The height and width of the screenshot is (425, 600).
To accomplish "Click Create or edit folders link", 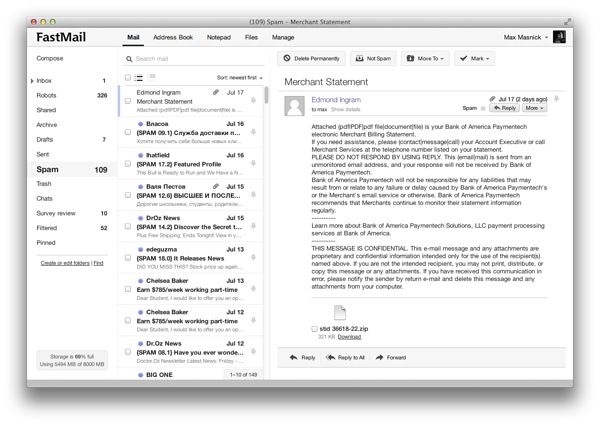I will click(x=65, y=262).
